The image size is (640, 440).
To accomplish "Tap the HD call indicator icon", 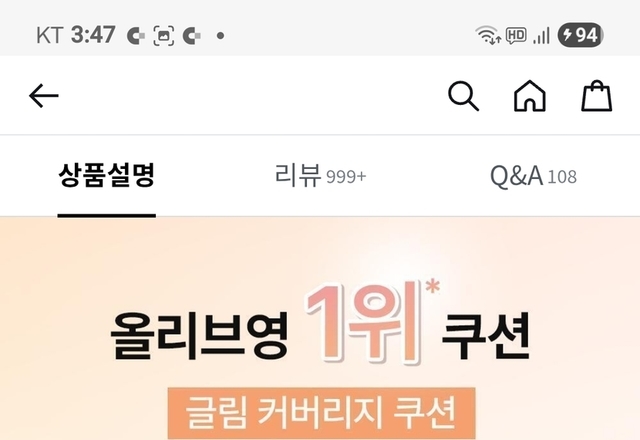I will [516, 35].
